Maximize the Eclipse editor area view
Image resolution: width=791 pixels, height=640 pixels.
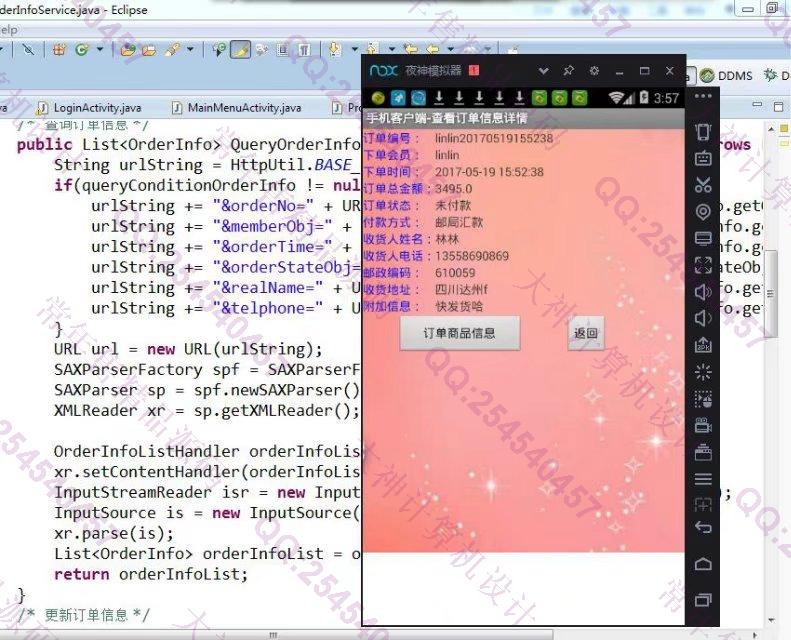778,106
